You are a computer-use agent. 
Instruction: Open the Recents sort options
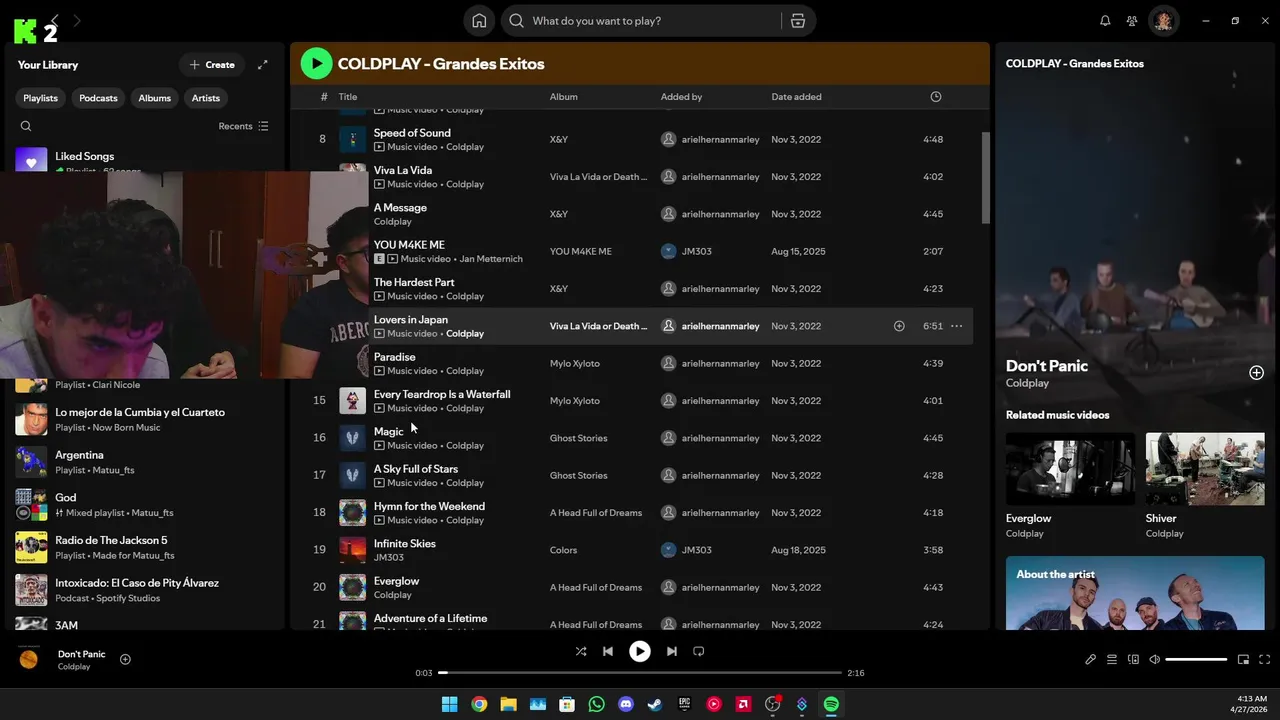click(243, 126)
